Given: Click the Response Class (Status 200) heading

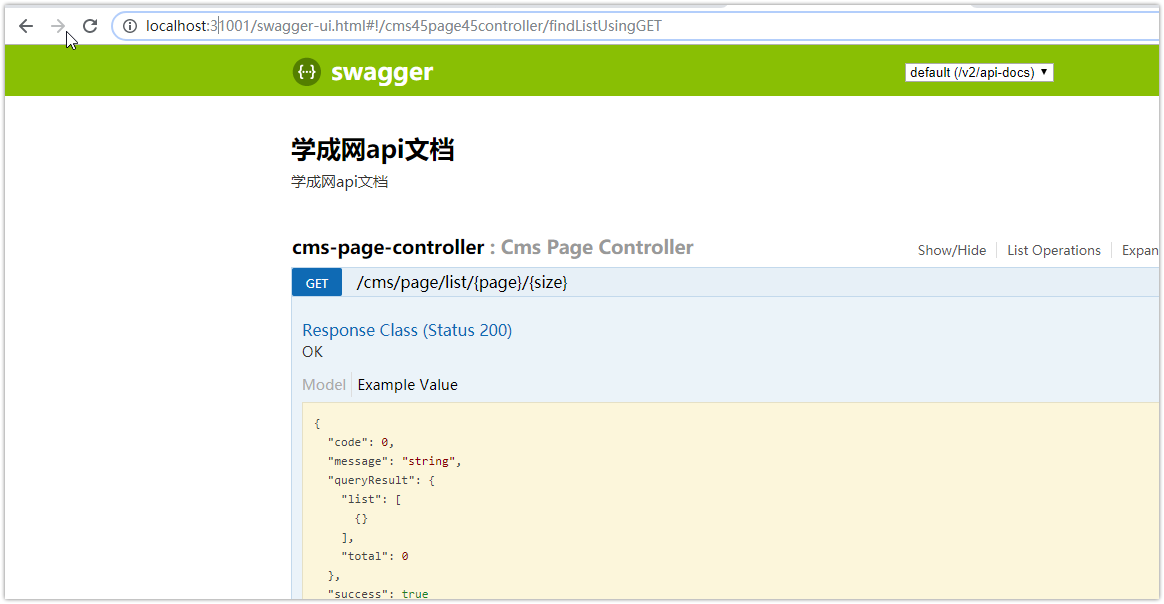Looking at the screenshot, I should [x=407, y=330].
